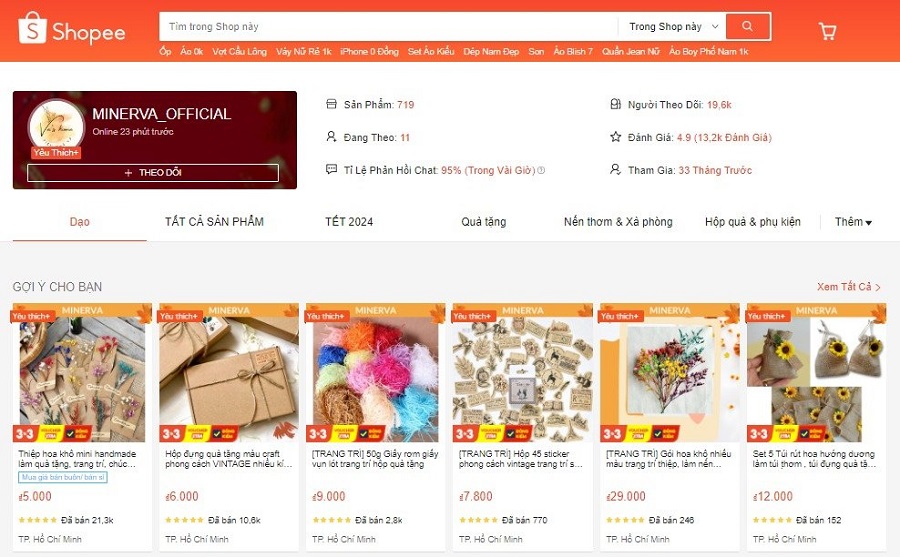The image size is (900, 557).
Task: Select the Nến thơm & Xà phòng tab
Action: point(618,222)
